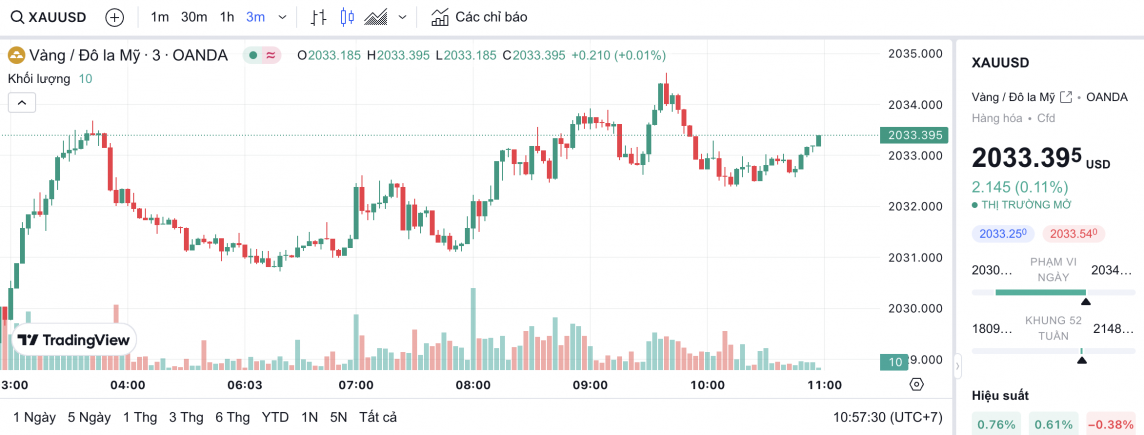Toggle the green market status dot
The width and height of the screenshot is (1144, 435).
click(x=254, y=55)
